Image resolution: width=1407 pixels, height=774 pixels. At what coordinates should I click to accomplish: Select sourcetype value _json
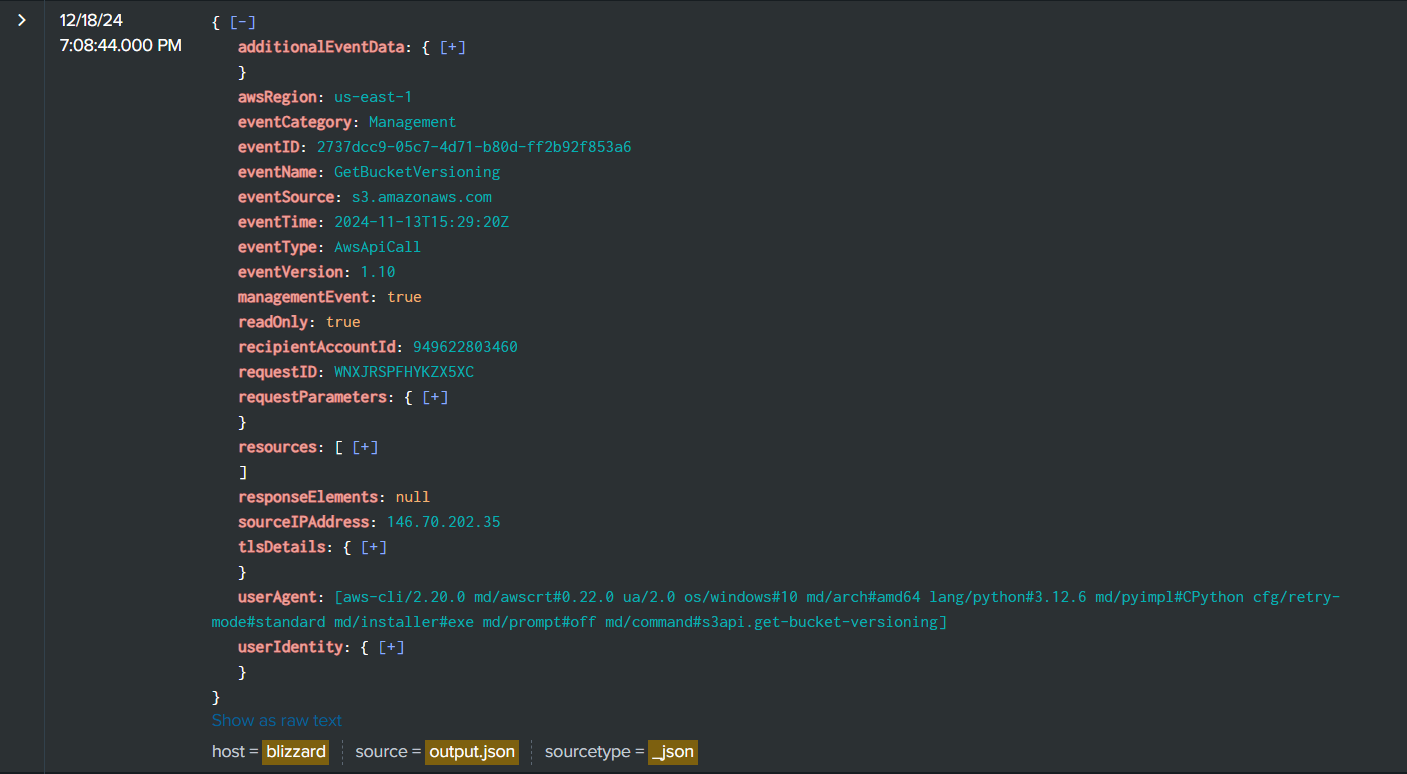pyautogui.click(x=672, y=752)
